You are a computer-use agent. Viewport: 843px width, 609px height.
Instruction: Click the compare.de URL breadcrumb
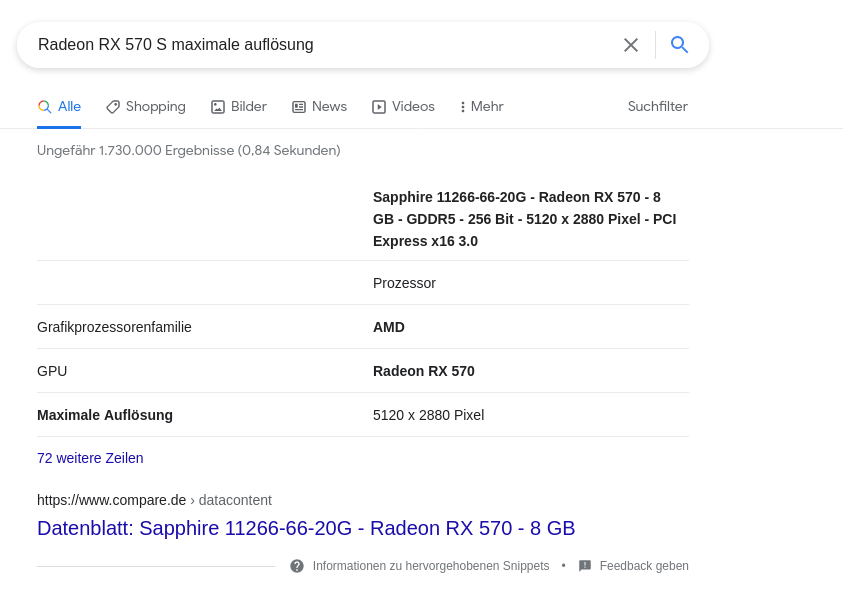point(154,500)
